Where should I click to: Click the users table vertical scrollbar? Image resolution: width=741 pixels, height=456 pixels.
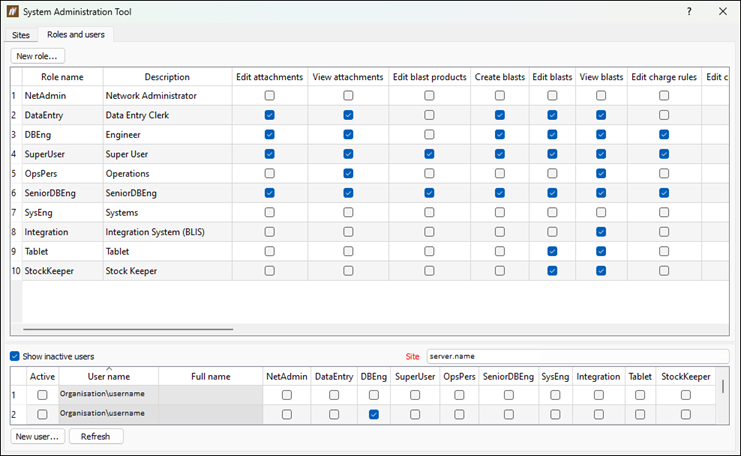point(723,386)
